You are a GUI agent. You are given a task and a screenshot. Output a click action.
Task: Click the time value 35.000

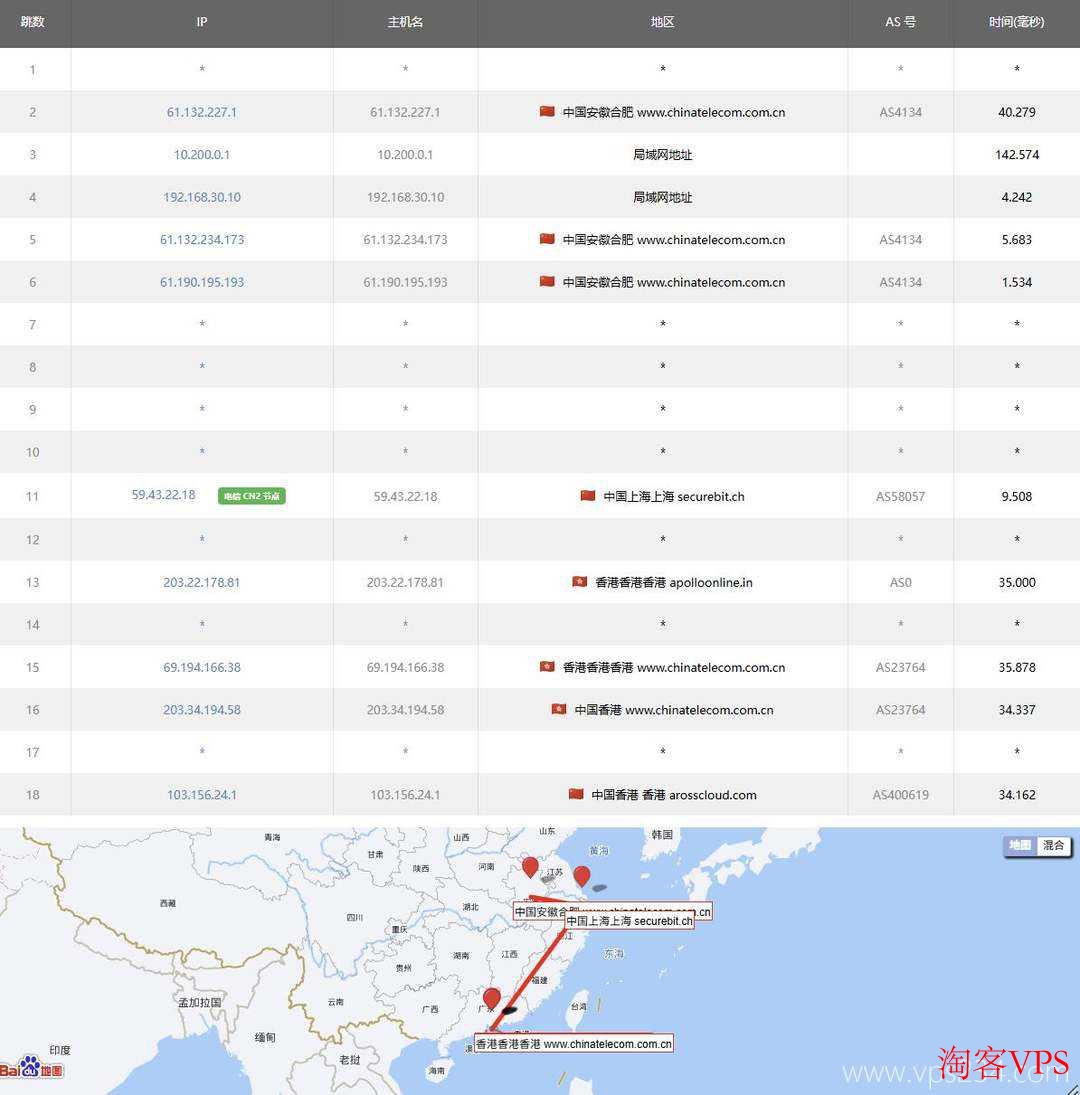pyautogui.click(x=1016, y=582)
